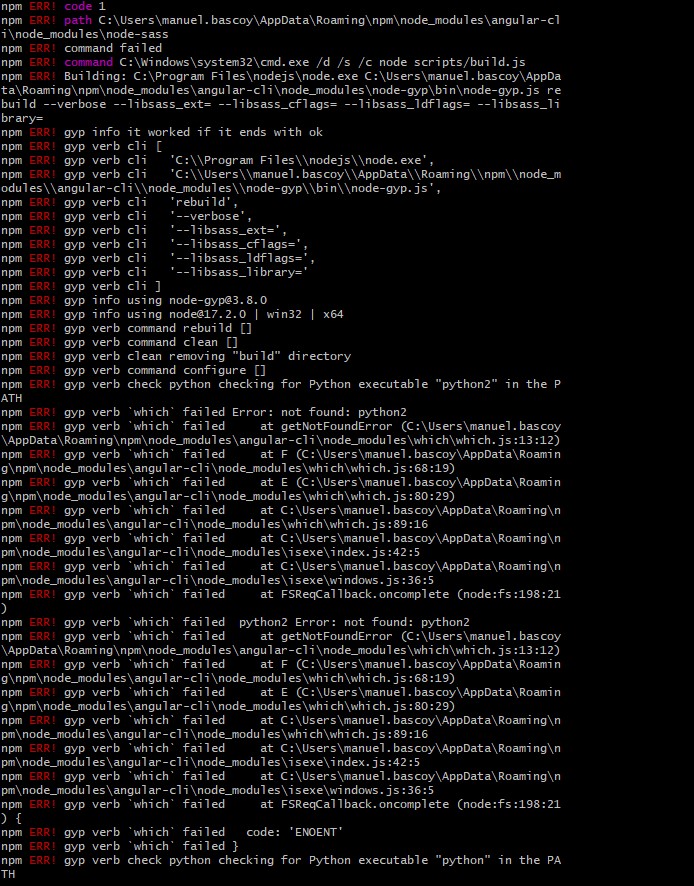Click the "command clean []" line
The height and width of the screenshot is (886, 694).
pyautogui.click(x=183, y=342)
